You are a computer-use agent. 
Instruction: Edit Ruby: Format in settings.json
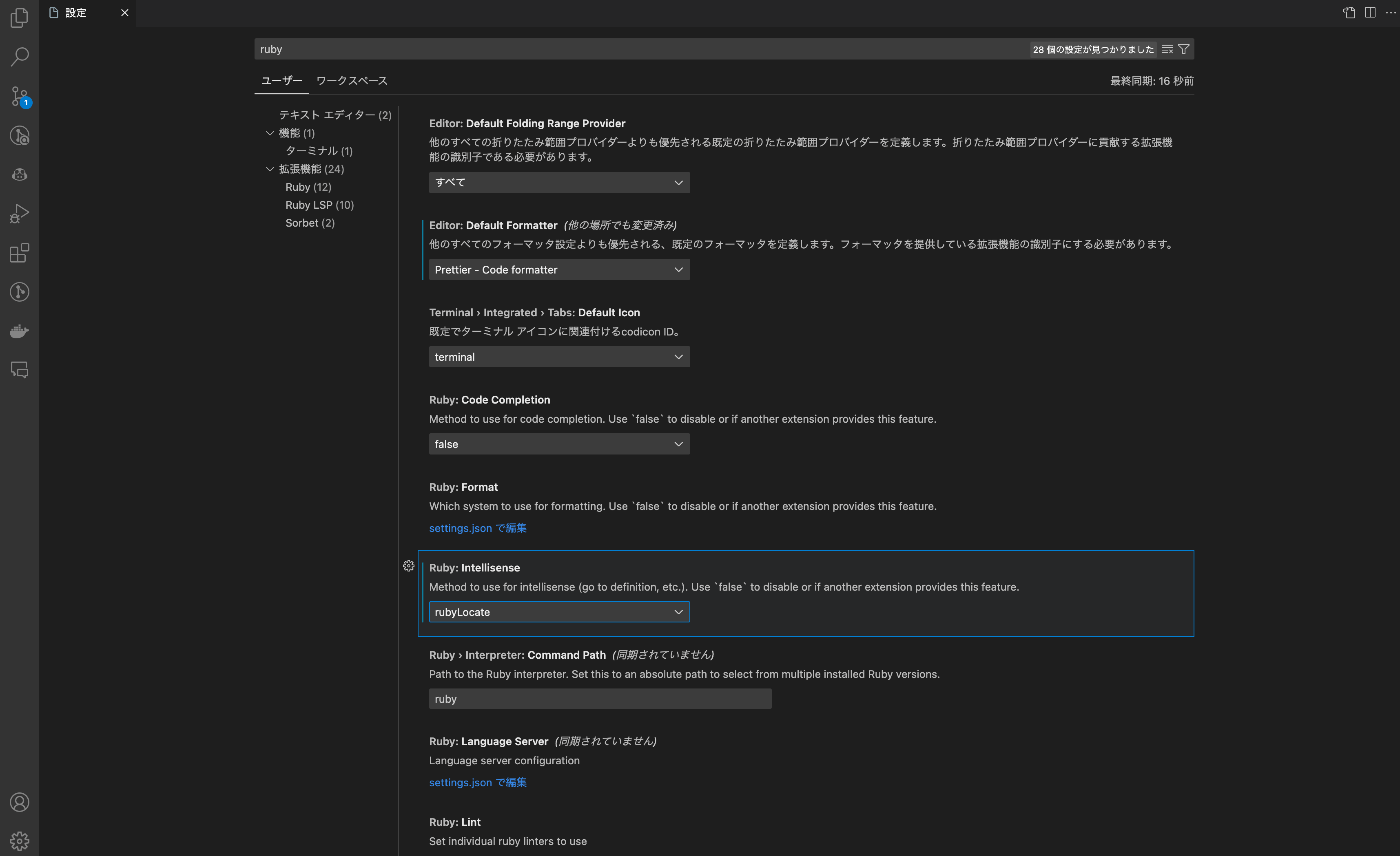click(x=477, y=527)
